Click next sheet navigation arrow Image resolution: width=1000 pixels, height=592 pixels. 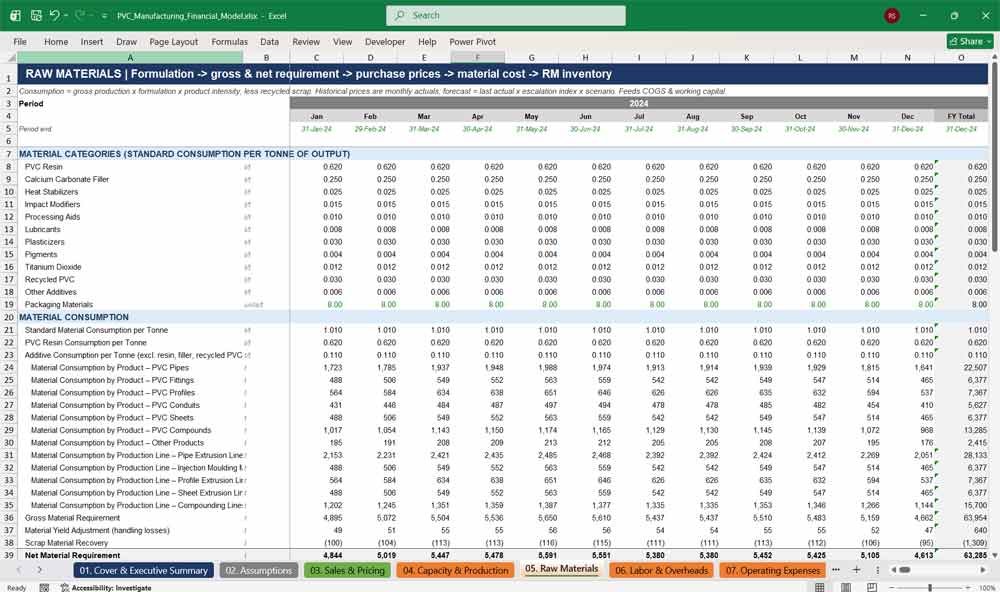point(40,570)
